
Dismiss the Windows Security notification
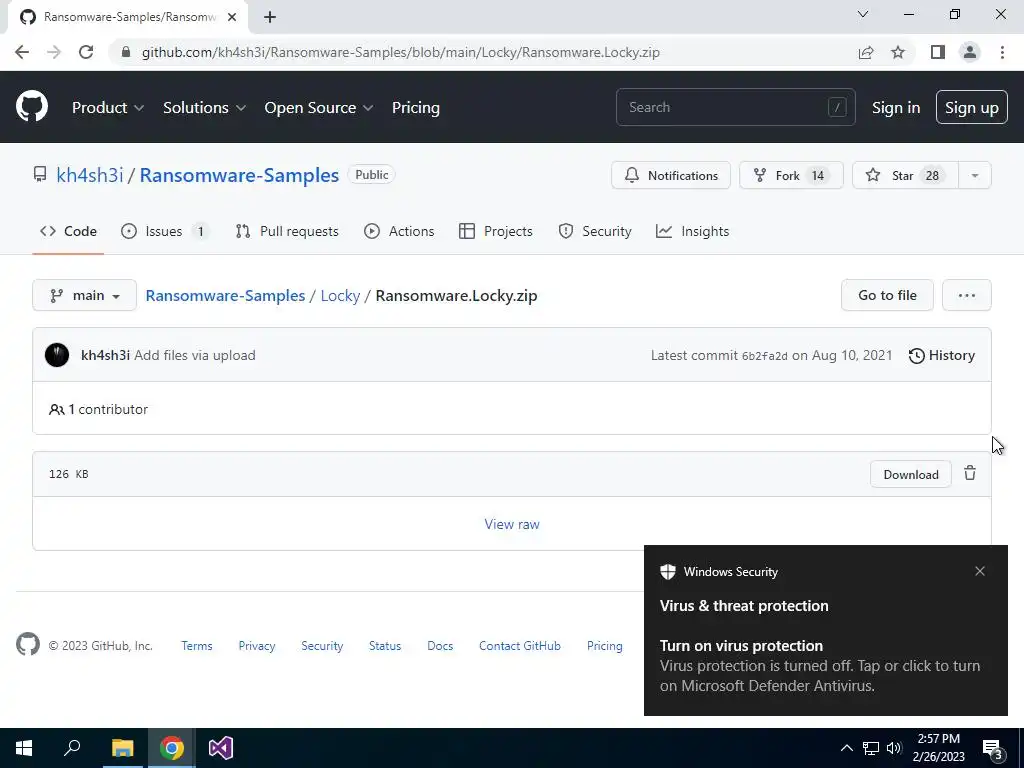point(980,571)
